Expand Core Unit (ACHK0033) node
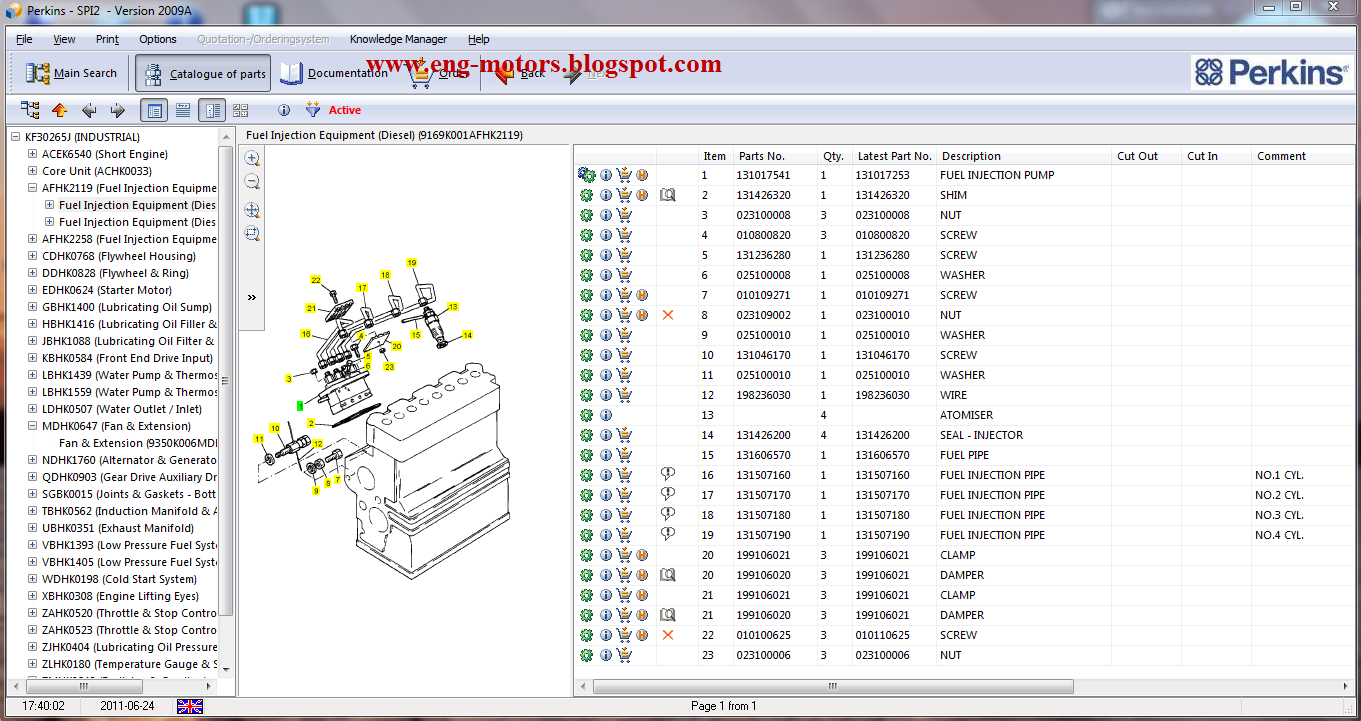Image resolution: width=1361 pixels, height=721 pixels. click(33, 171)
